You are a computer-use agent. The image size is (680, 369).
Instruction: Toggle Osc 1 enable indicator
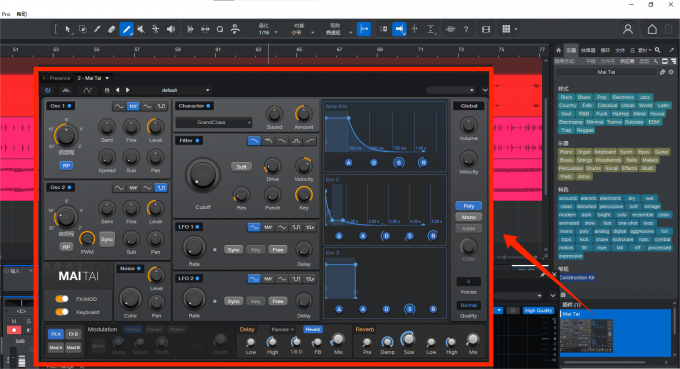tap(69, 106)
